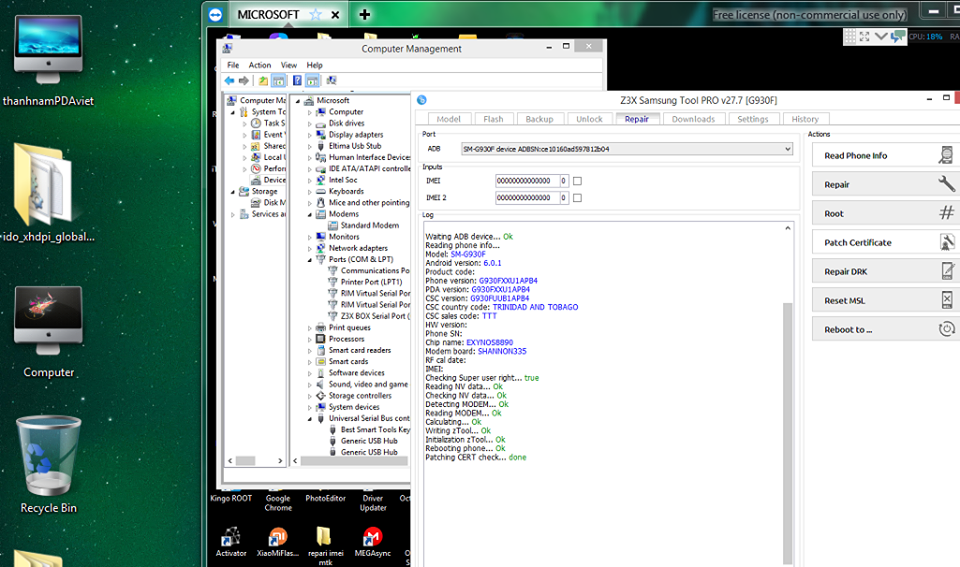Click the Root button
This screenshot has width=960, height=567.
click(x=885, y=214)
